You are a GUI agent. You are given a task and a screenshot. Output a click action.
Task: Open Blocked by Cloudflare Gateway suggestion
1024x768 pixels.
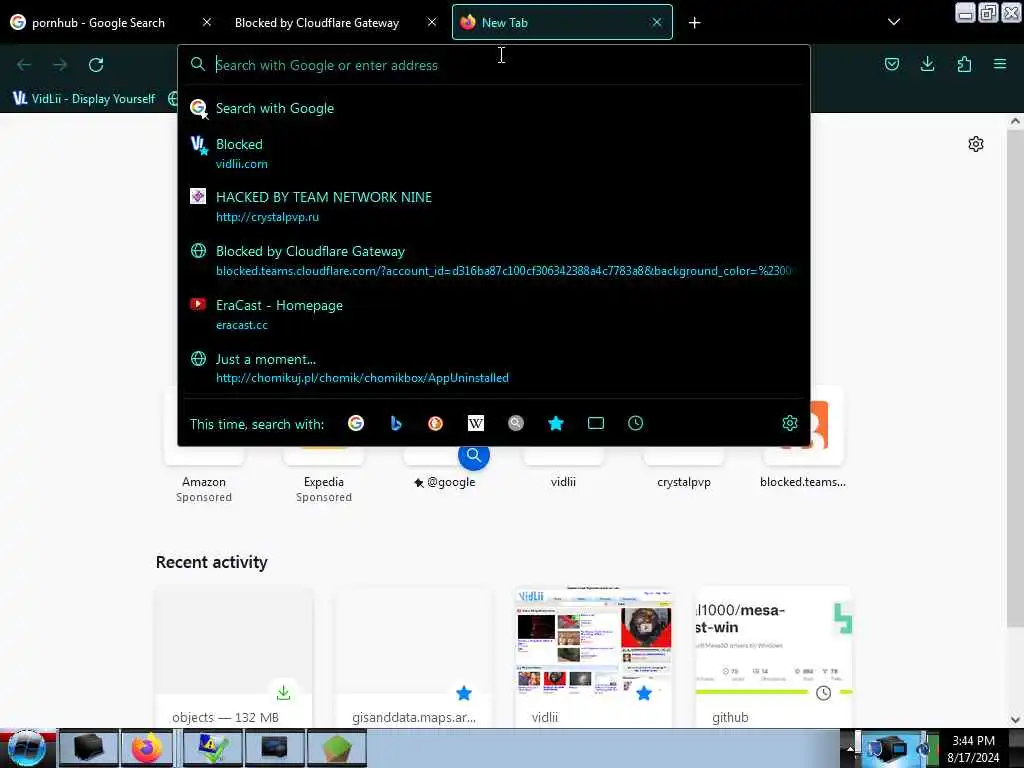pos(494,261)
